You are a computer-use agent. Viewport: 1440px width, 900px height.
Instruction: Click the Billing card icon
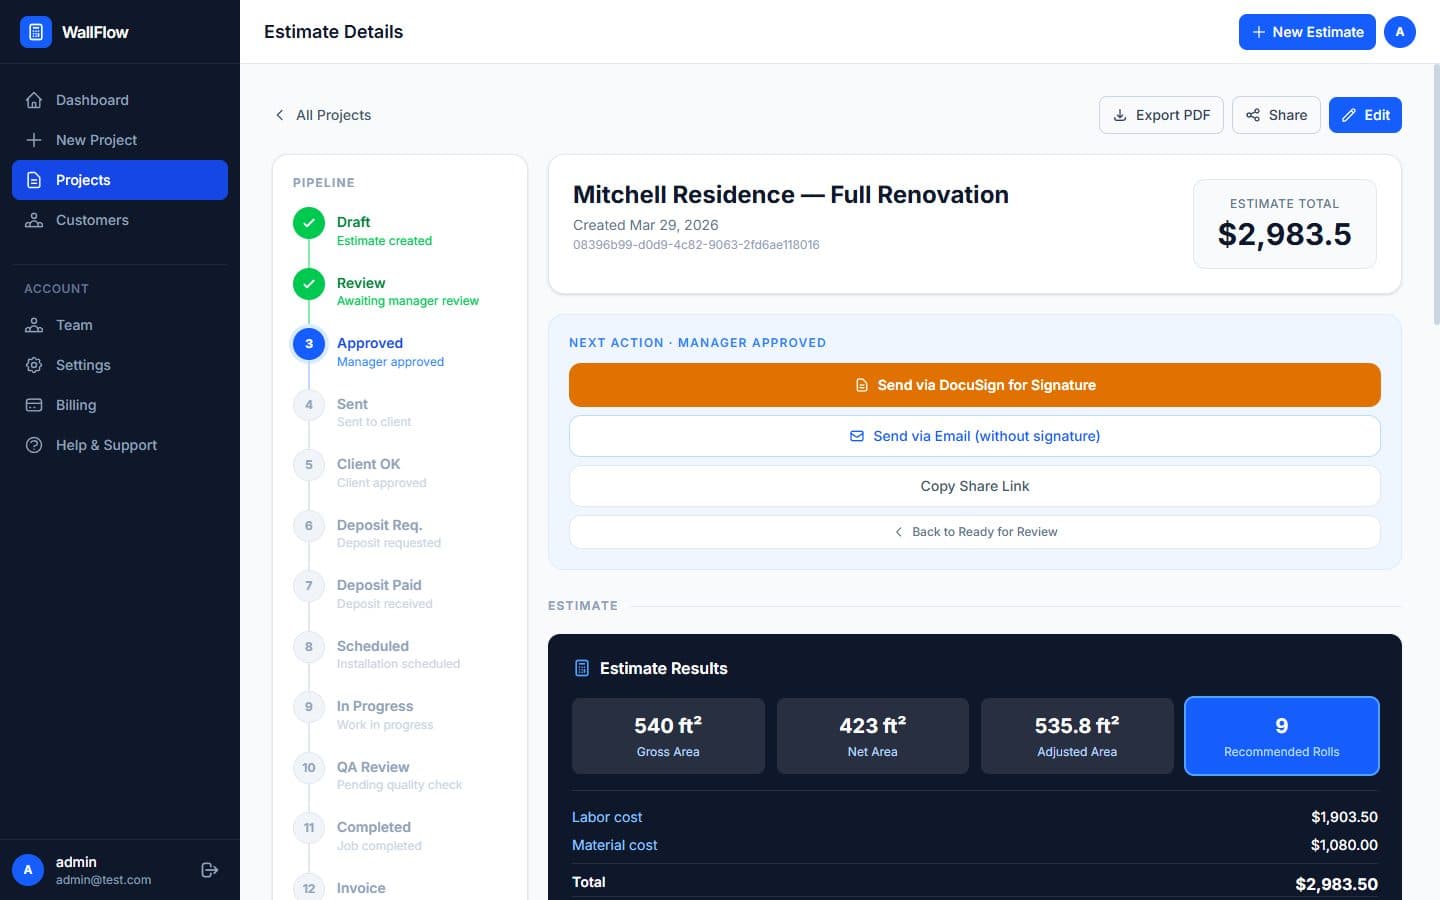point(34,405)
